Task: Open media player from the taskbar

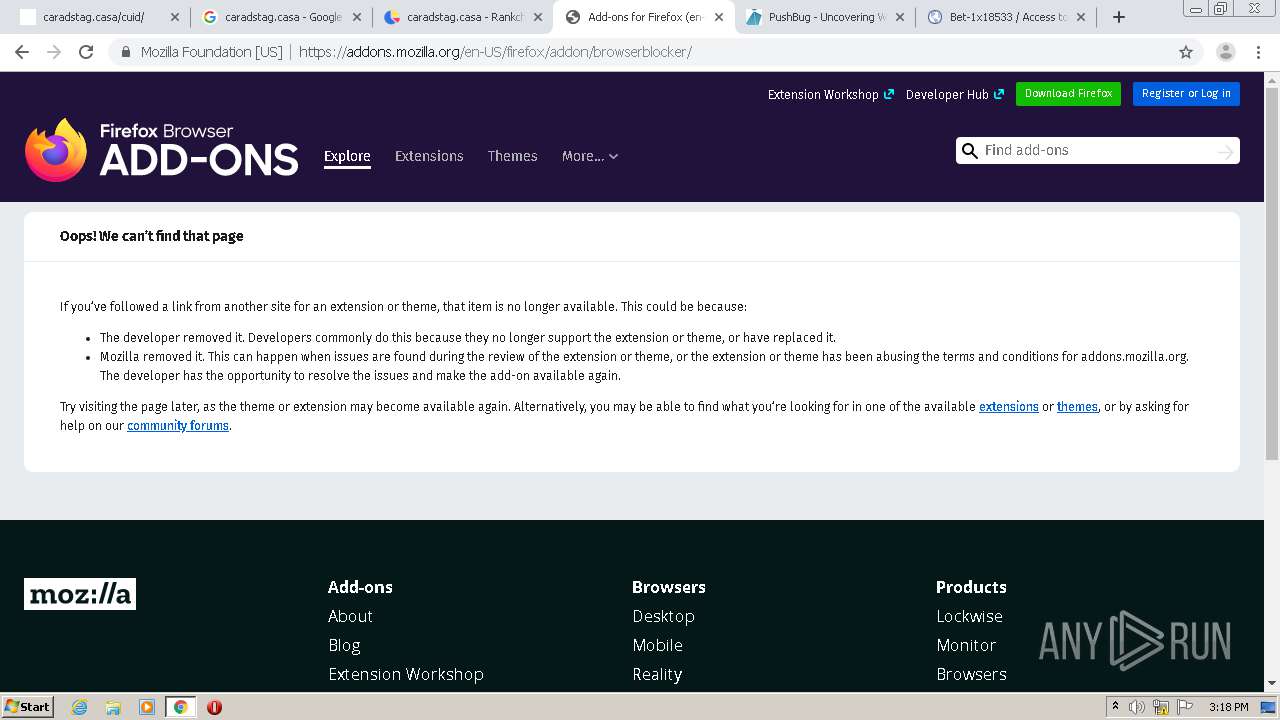Action: coord(147,707)
